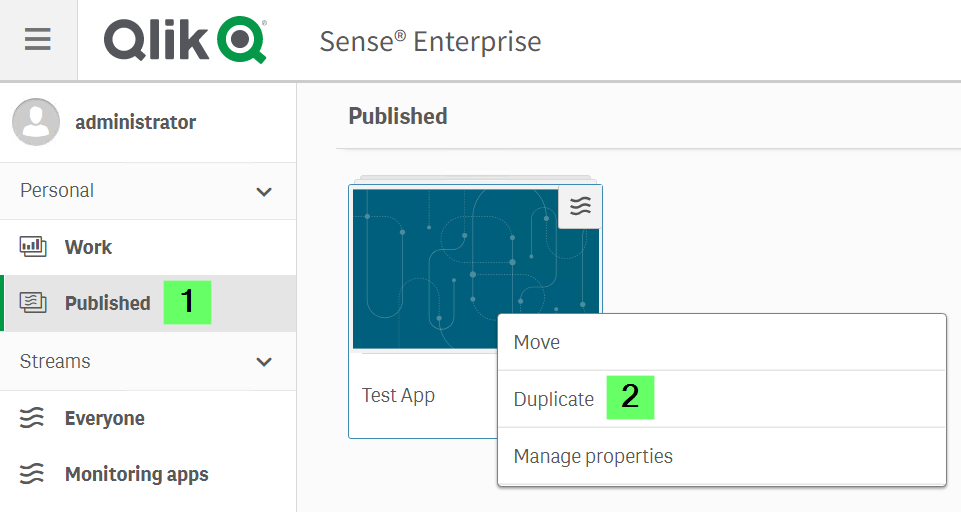
Task: Click the Test App name label
Action: pyautogui.click(x=398, y=395)
